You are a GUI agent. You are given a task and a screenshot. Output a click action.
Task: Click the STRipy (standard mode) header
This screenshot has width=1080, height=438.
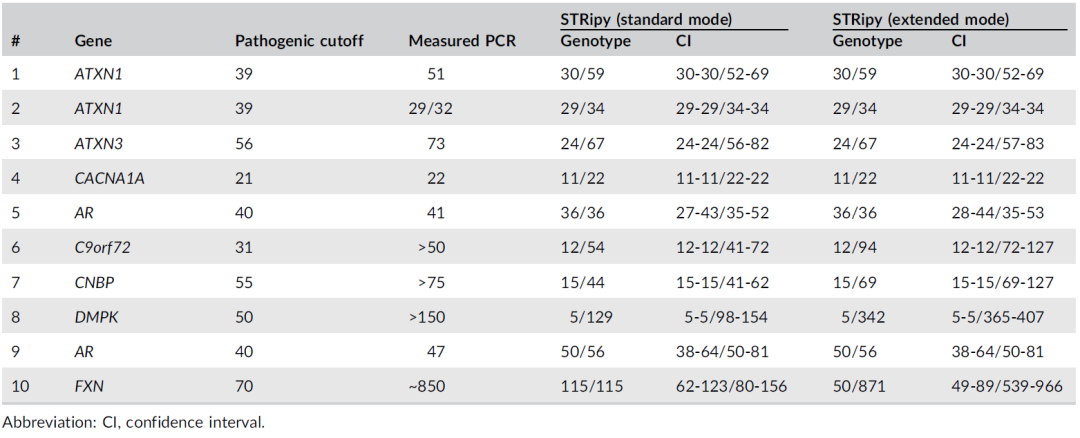(x=646, y=19)
